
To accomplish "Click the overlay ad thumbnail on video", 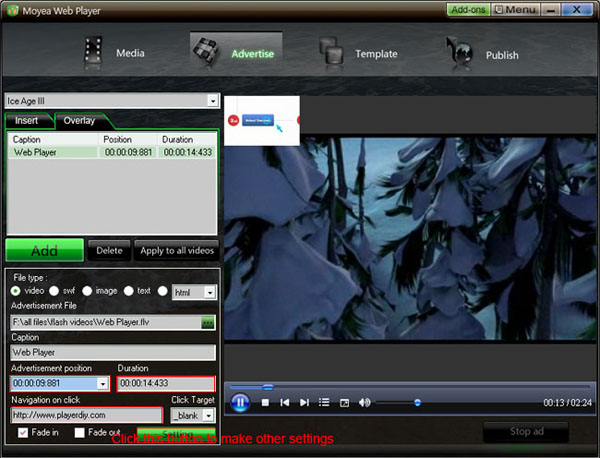I will click(262, 121).
